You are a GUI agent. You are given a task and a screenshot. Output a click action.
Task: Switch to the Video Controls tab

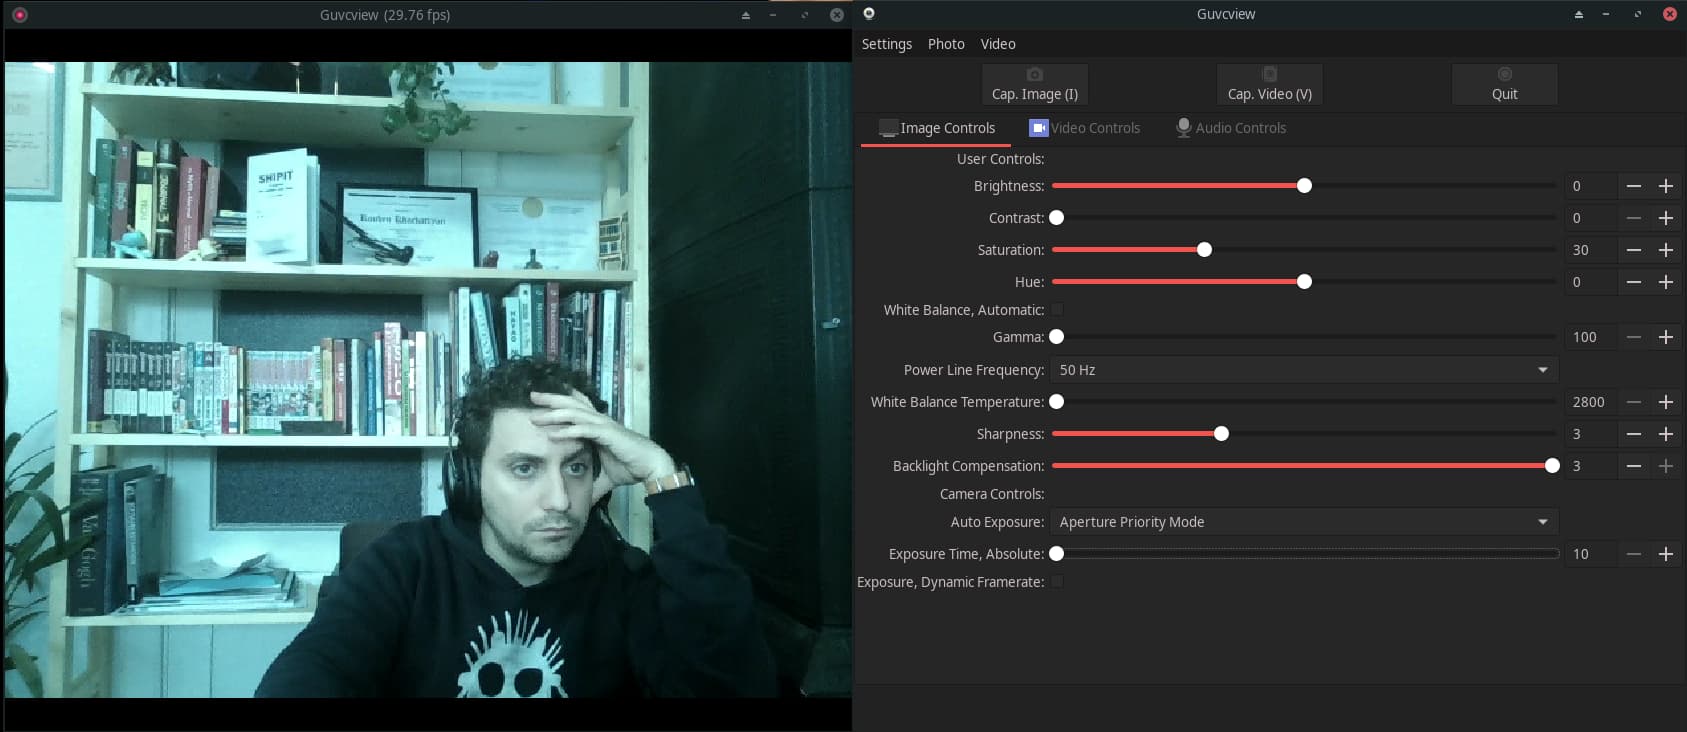pyautogui.click(x=1085, y=128)
